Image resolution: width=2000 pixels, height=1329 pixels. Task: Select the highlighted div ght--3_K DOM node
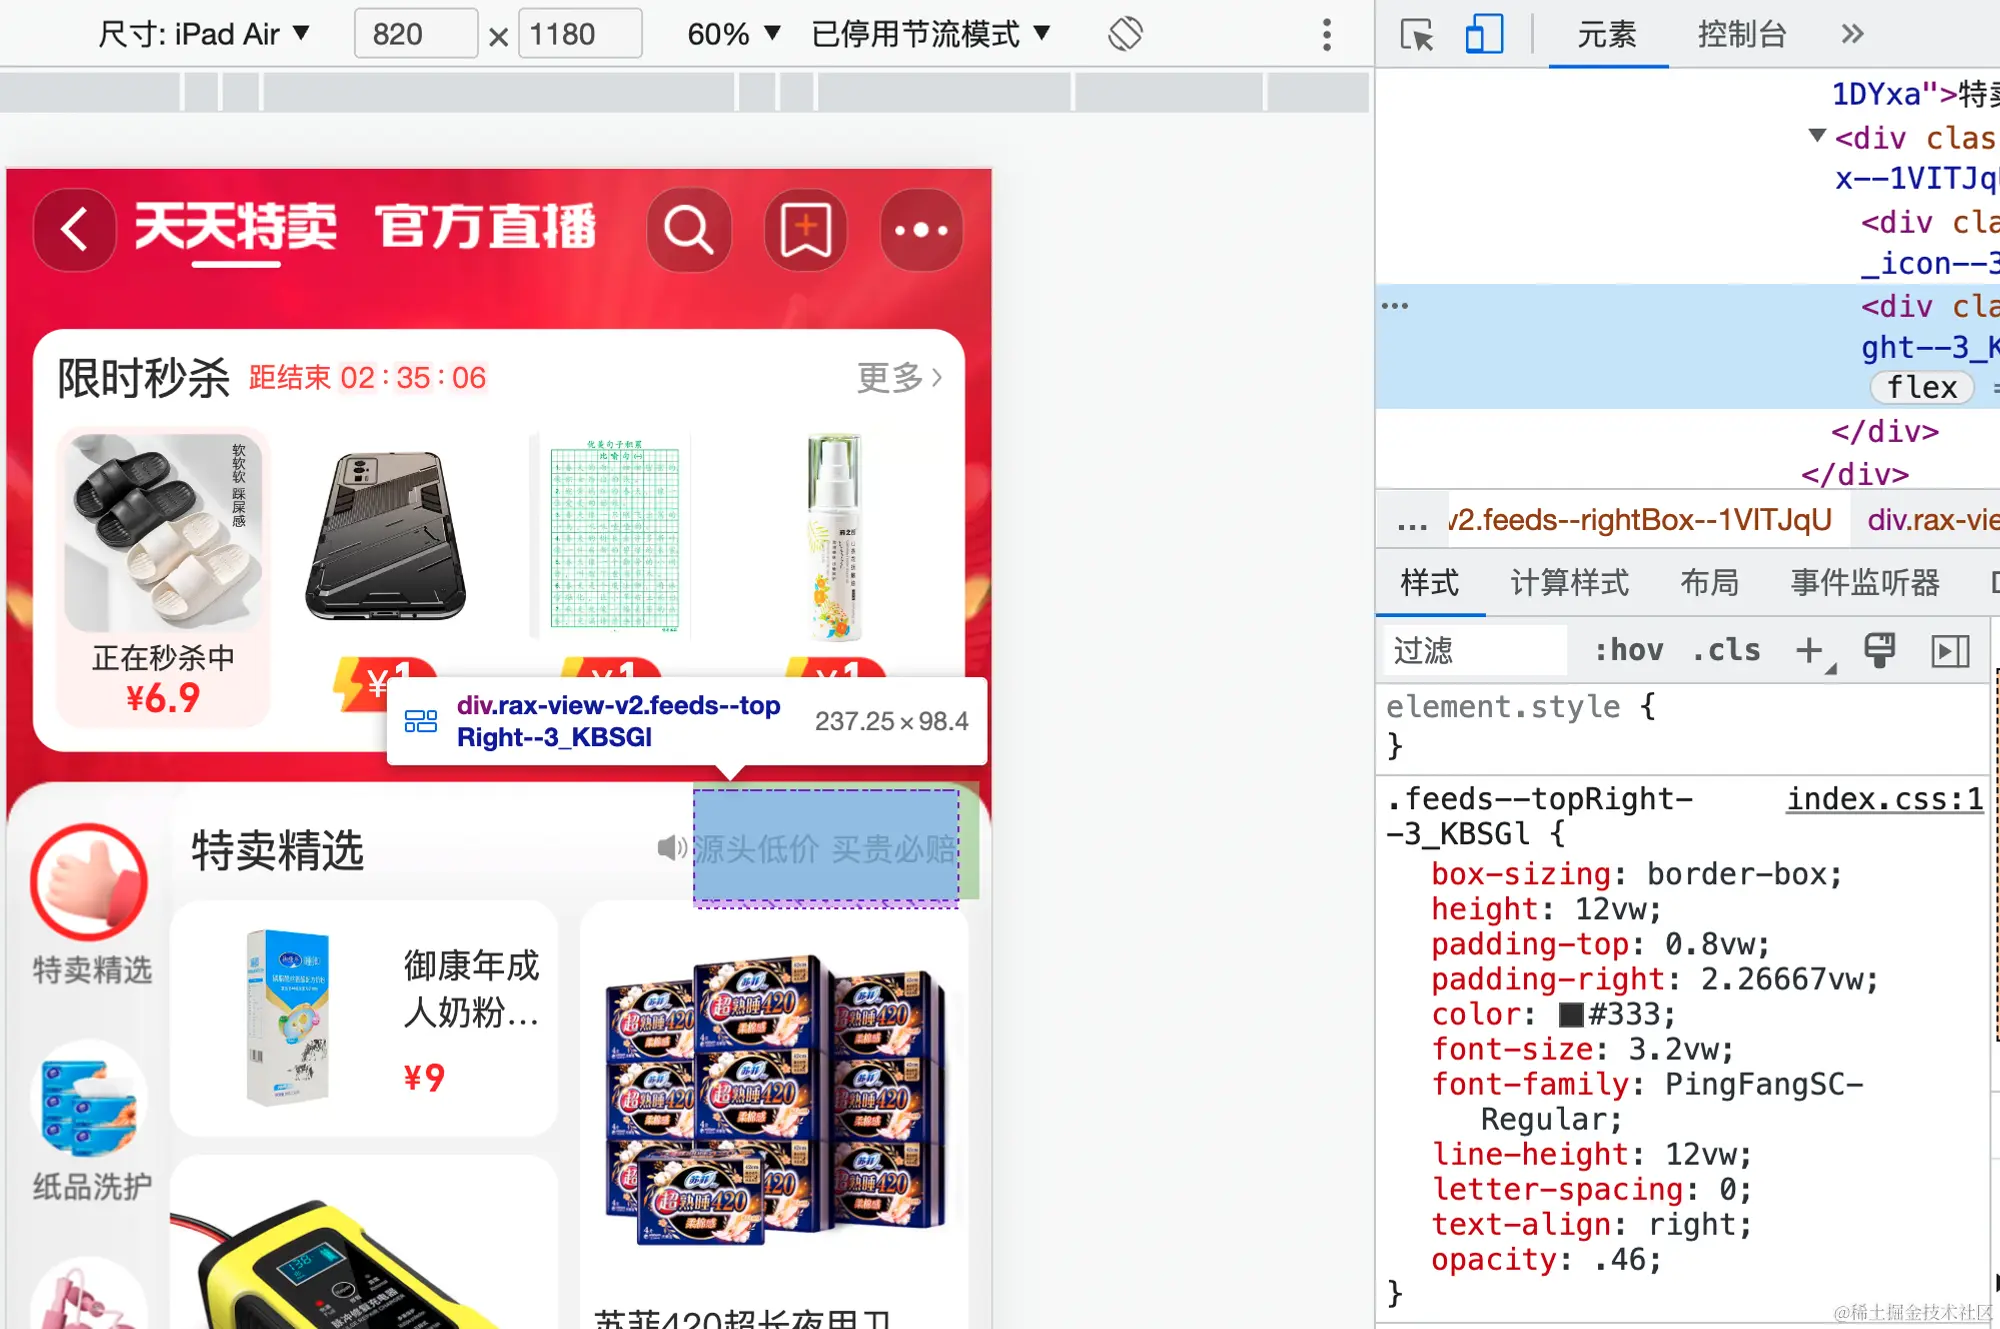point(1688,346)
